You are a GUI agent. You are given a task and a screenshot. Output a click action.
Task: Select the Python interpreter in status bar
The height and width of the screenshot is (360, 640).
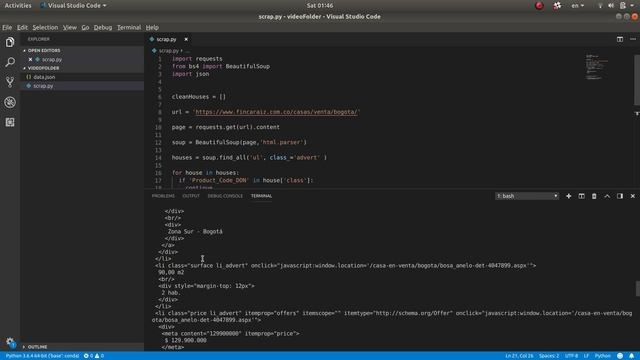[x=42, y=356]
